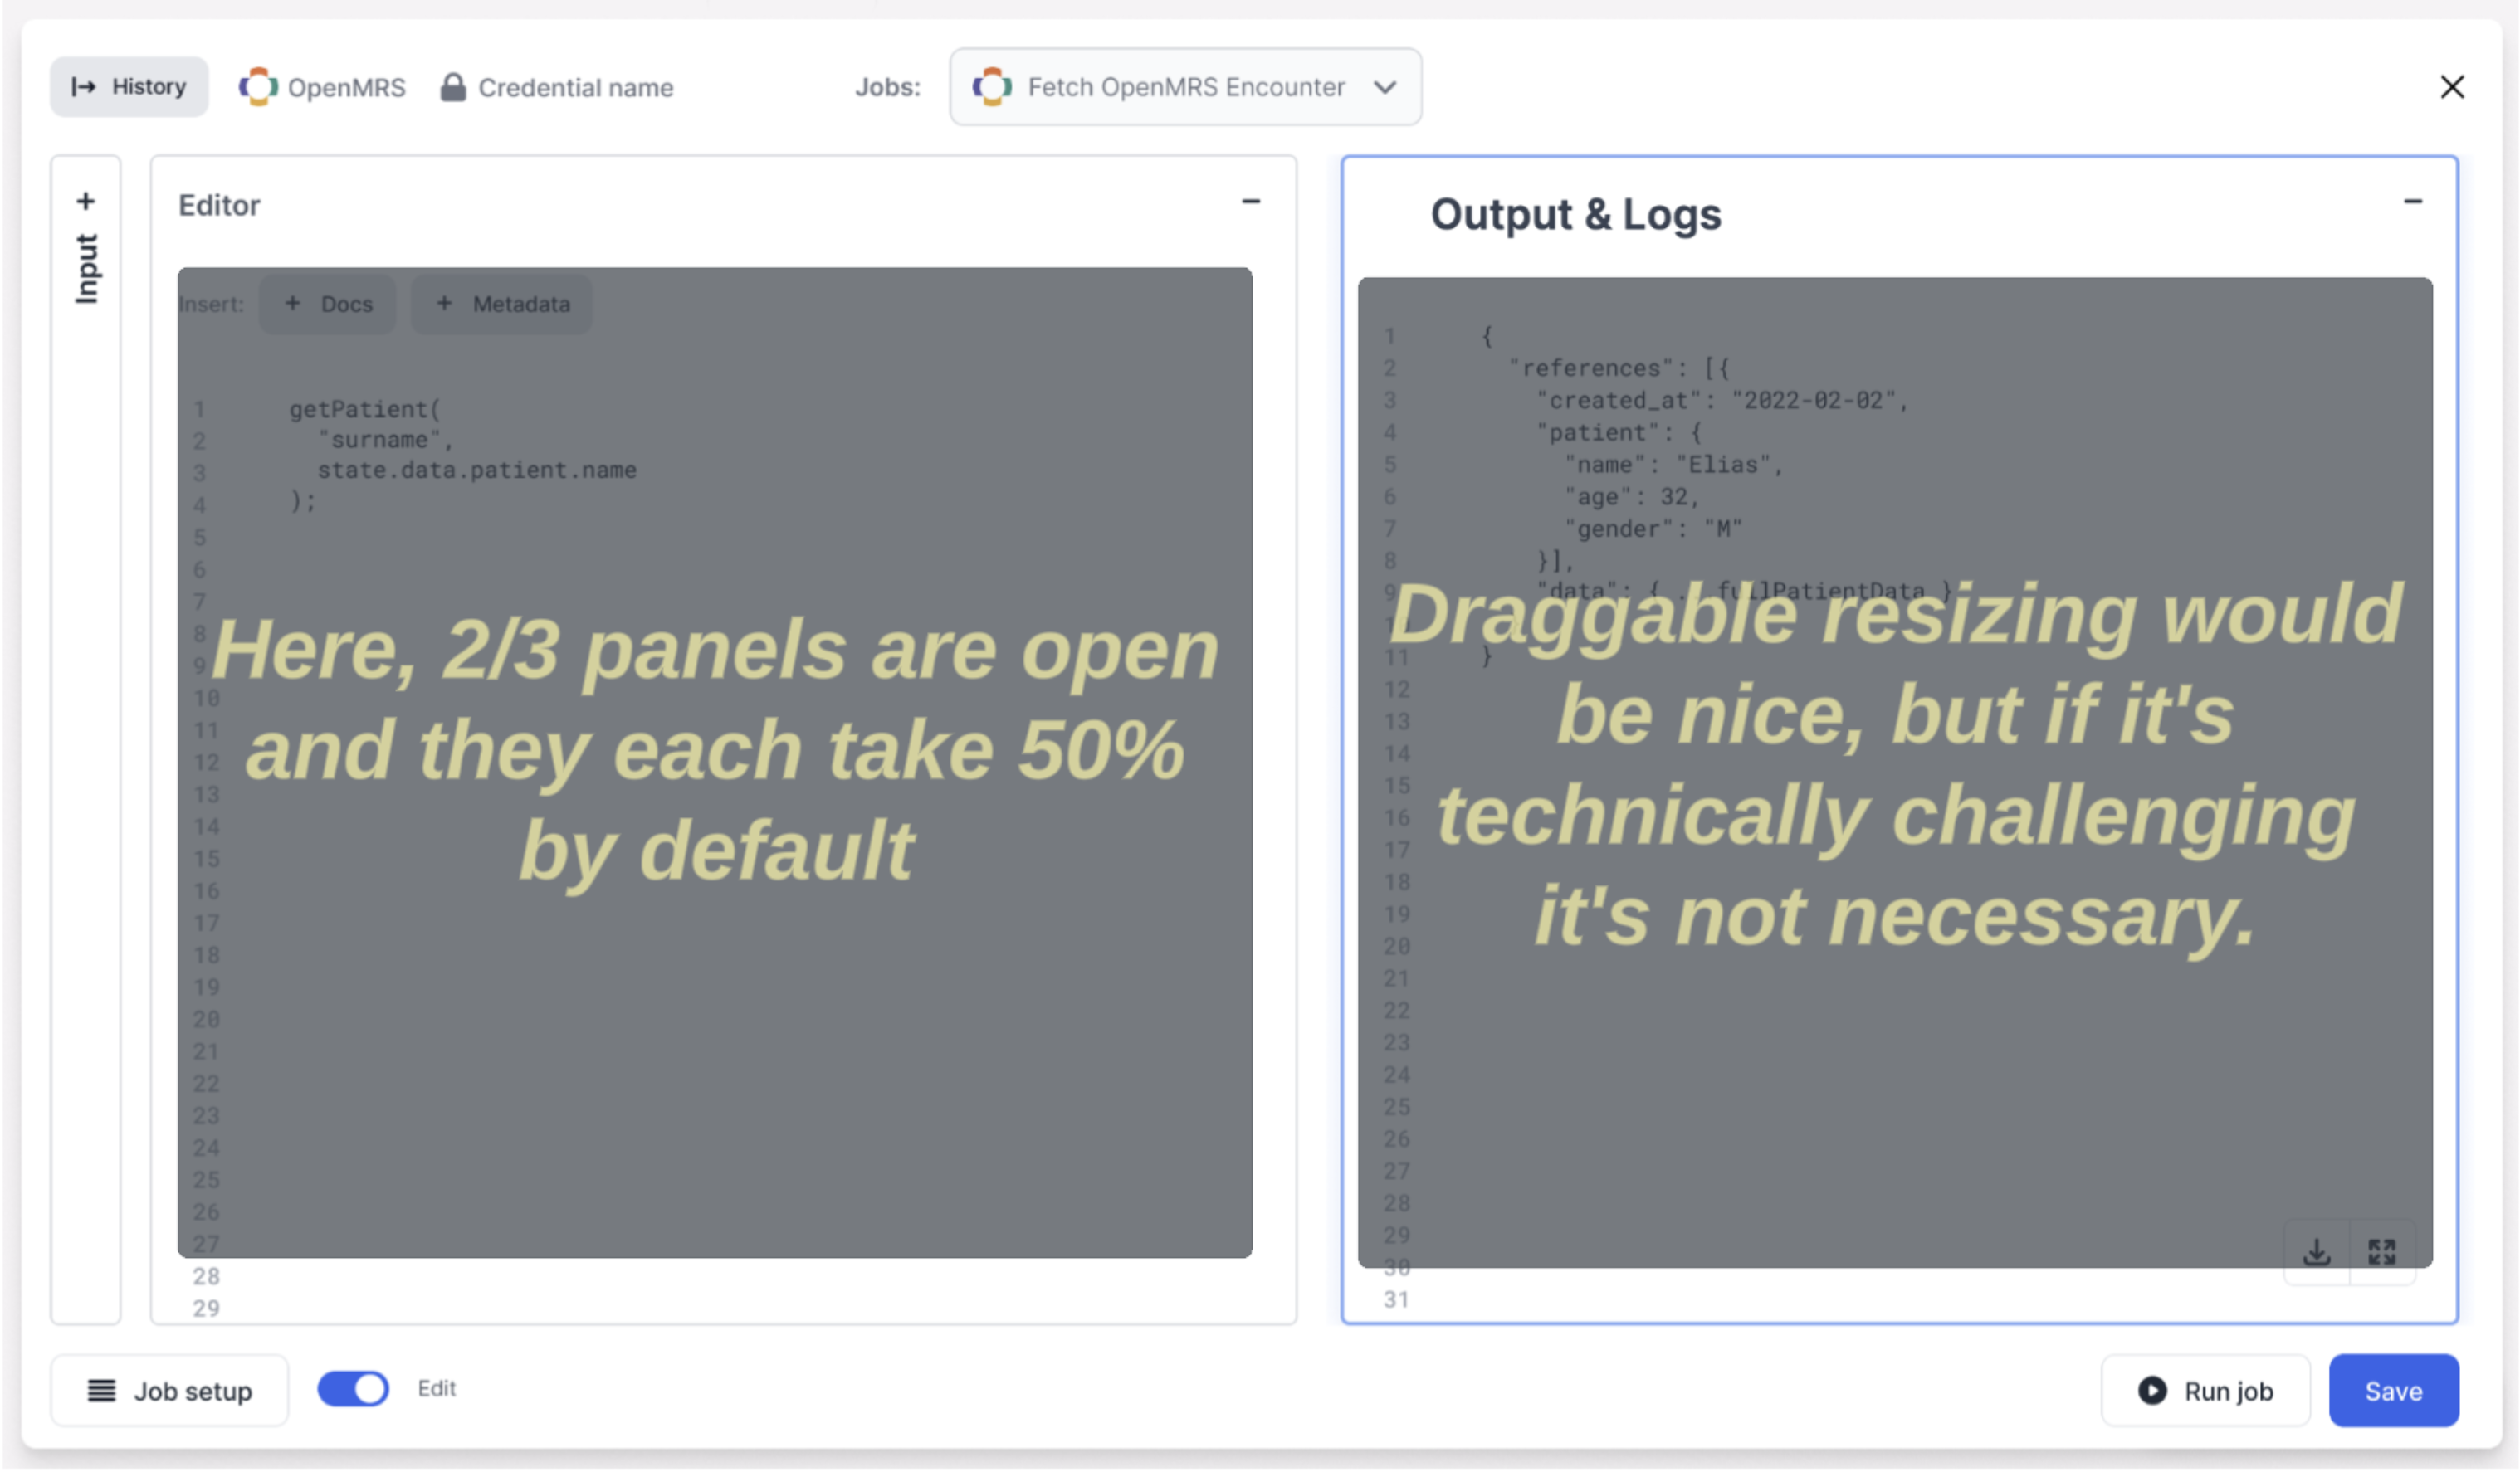Collapse the Output & Logs panel

point(2413,201)
